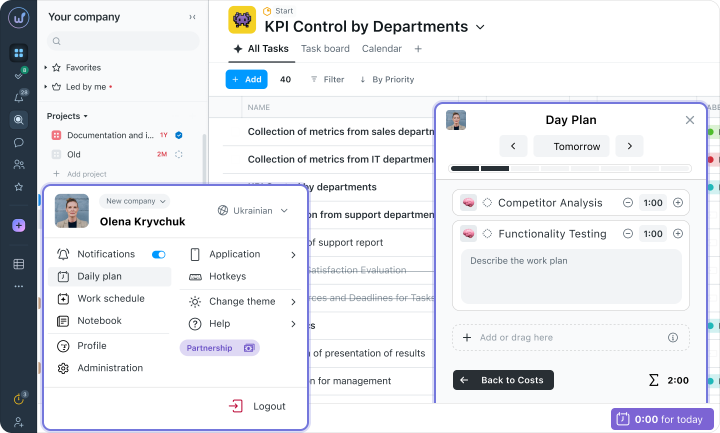Expand the KPI Control by Departments title dropdown
This screenshot has height=433, width=720.
pyautogui.click(x=480, y=27)
